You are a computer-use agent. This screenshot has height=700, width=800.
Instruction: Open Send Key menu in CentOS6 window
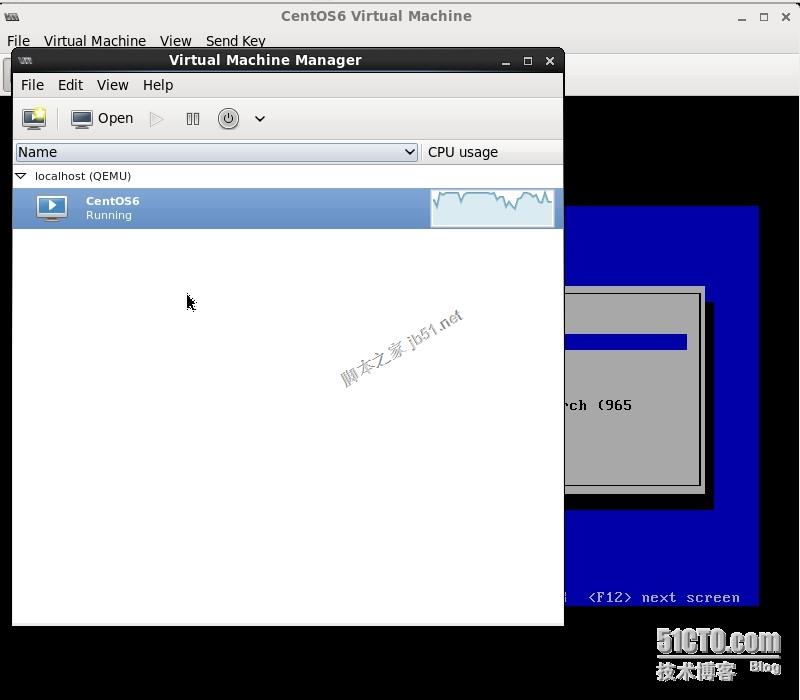coord(236,41)
